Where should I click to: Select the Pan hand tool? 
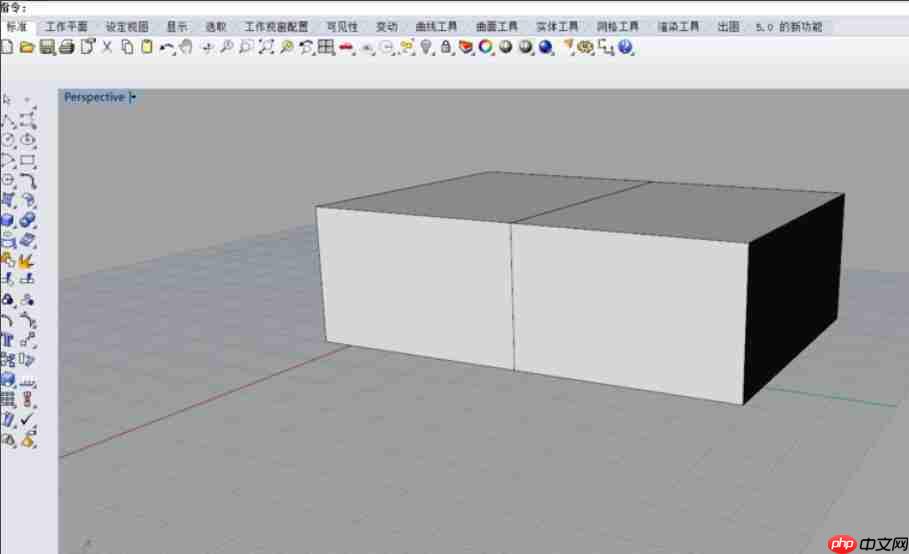tap(186, 47)
